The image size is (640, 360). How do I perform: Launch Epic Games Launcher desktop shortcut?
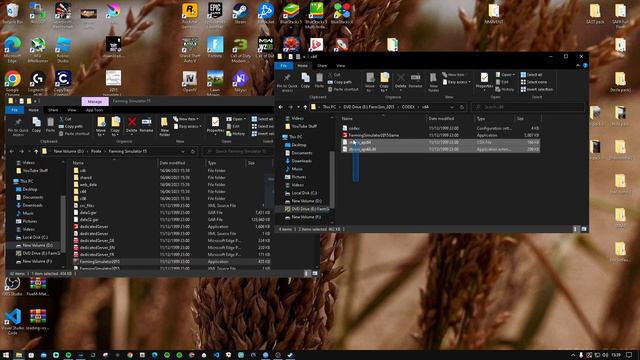215,14
